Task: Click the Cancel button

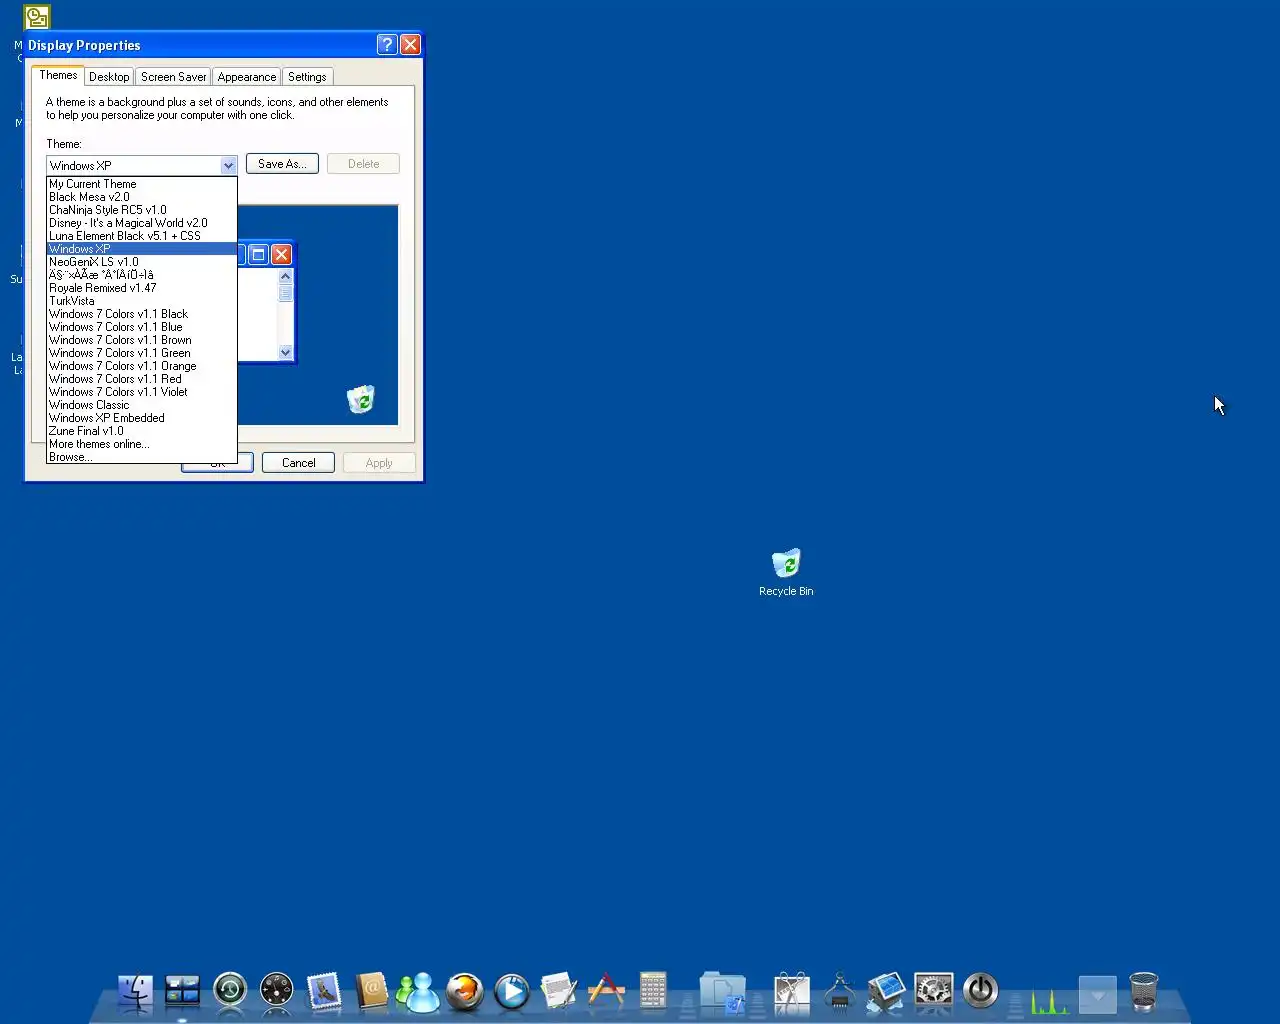Action: tap(298, 463)
